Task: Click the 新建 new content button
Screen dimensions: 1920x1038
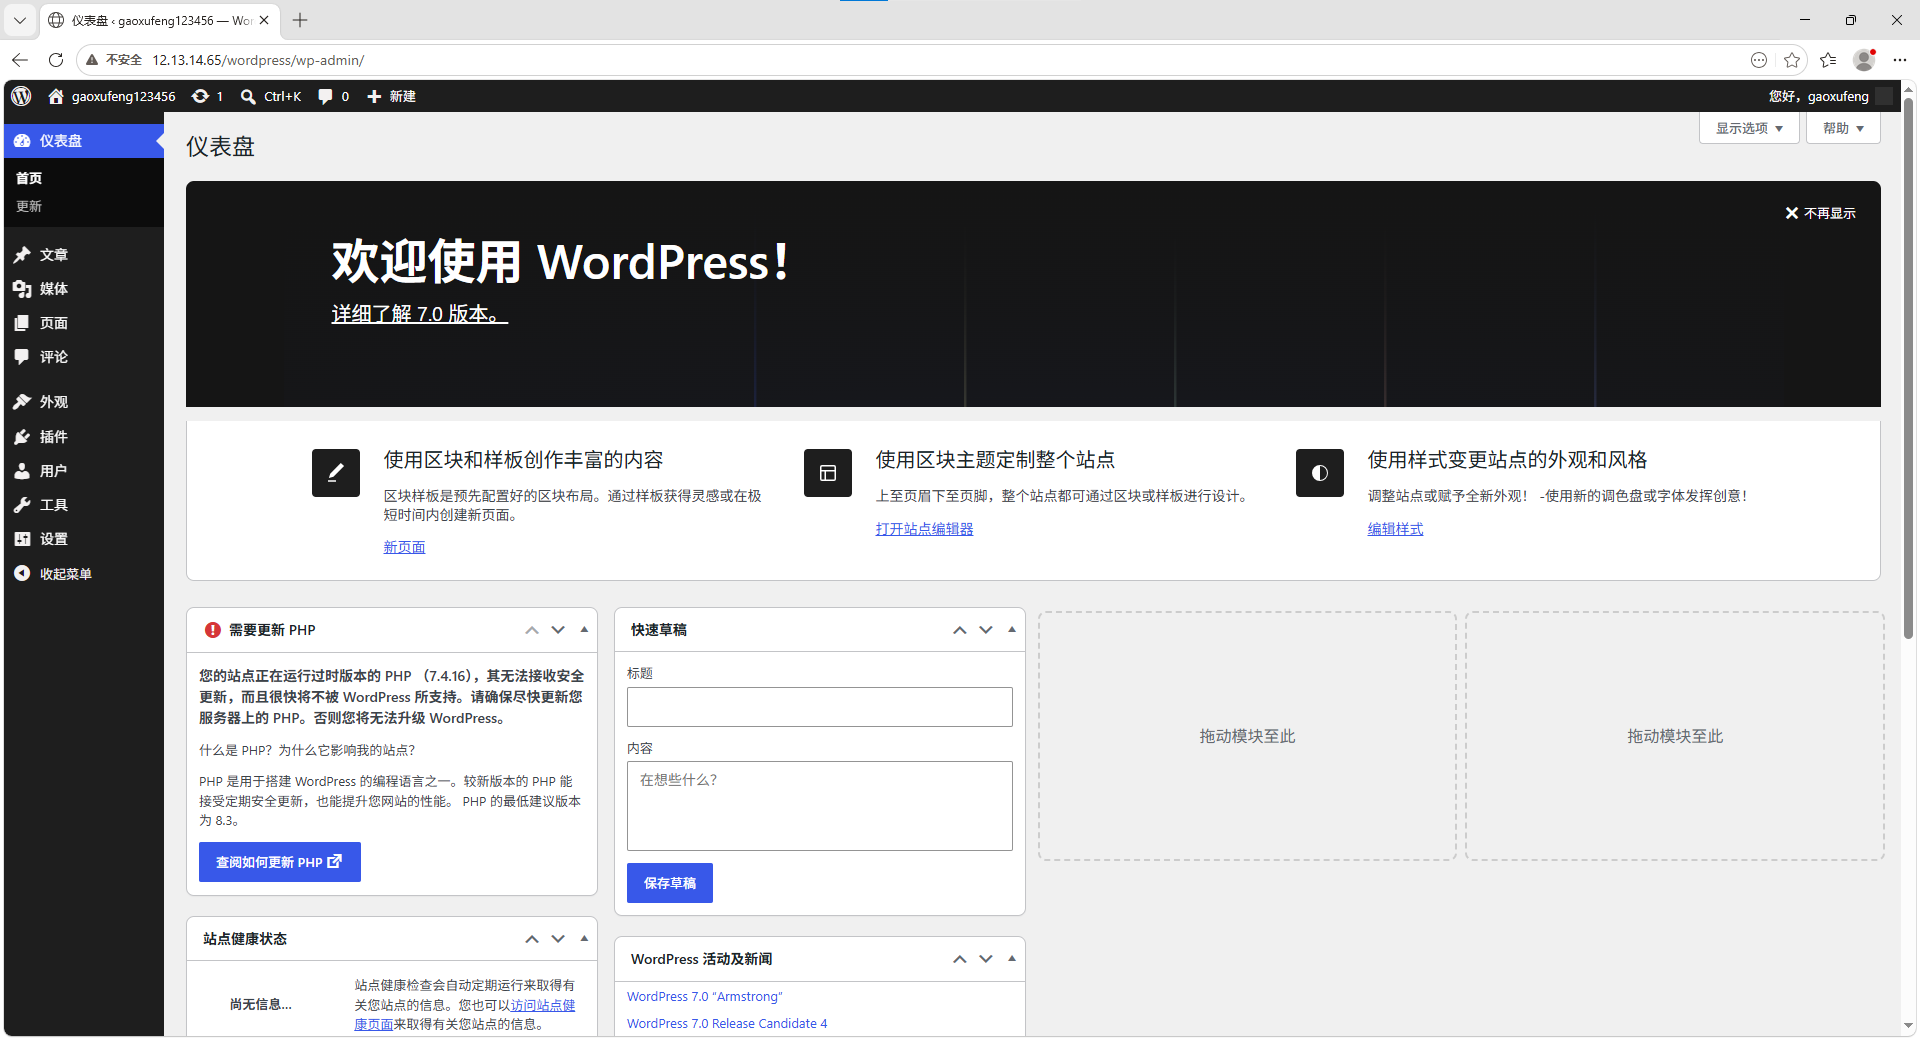Action: click(391, 96)
